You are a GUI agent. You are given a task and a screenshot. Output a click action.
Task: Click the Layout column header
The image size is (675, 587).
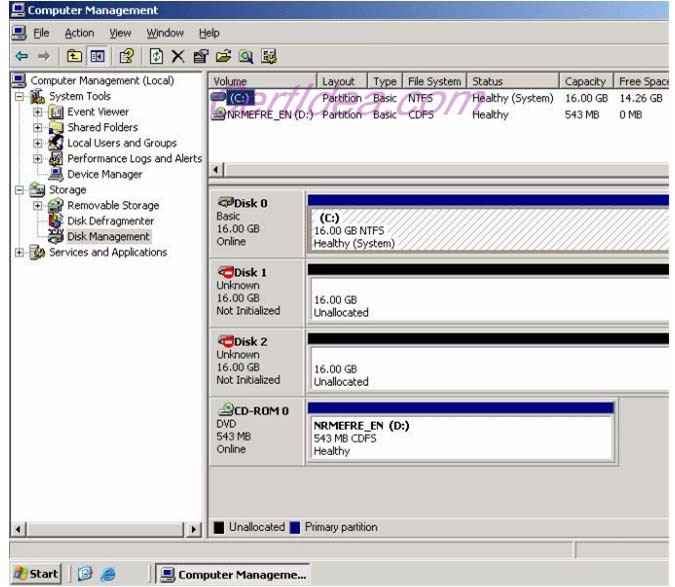(x=342, y=81)
